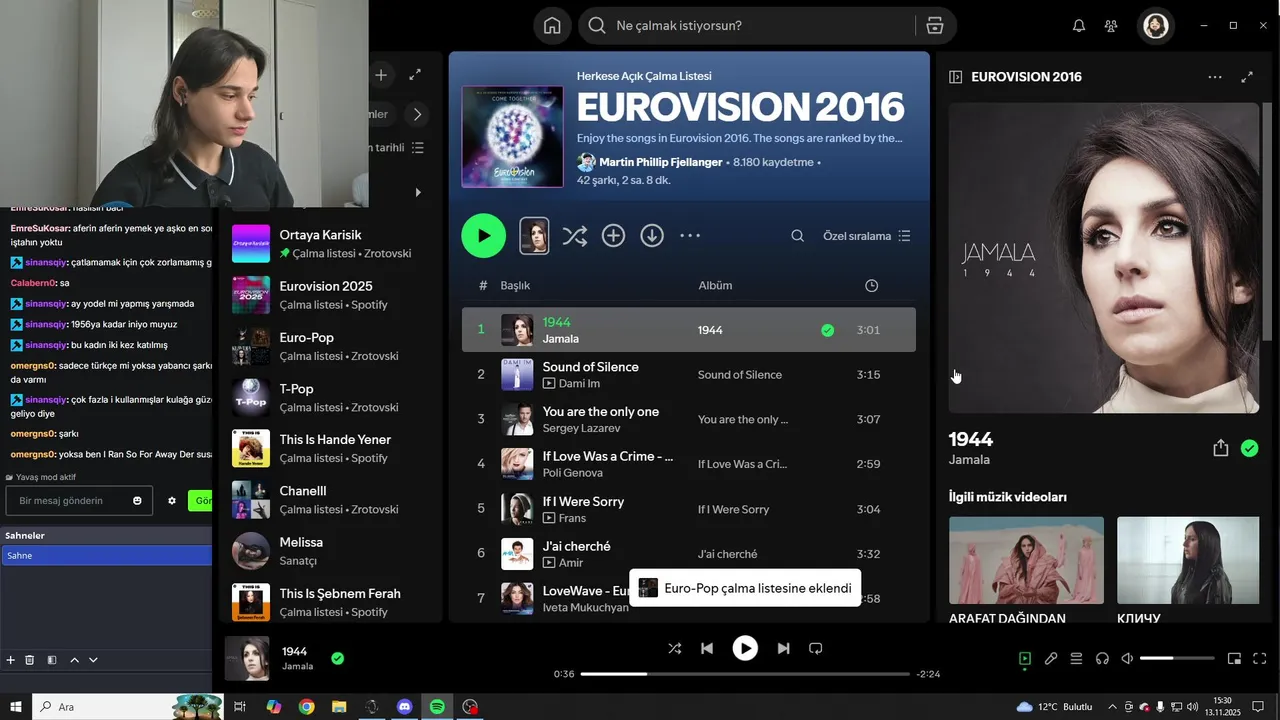This screenshot has width=1280, height=720.
Task: Enter fullscreen player mode
Action: point(1260,658)
